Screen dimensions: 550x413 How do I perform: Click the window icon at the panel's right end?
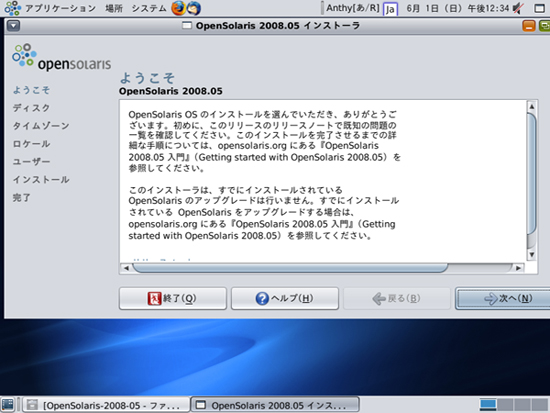pyautogui.click(x=539, y=8)
